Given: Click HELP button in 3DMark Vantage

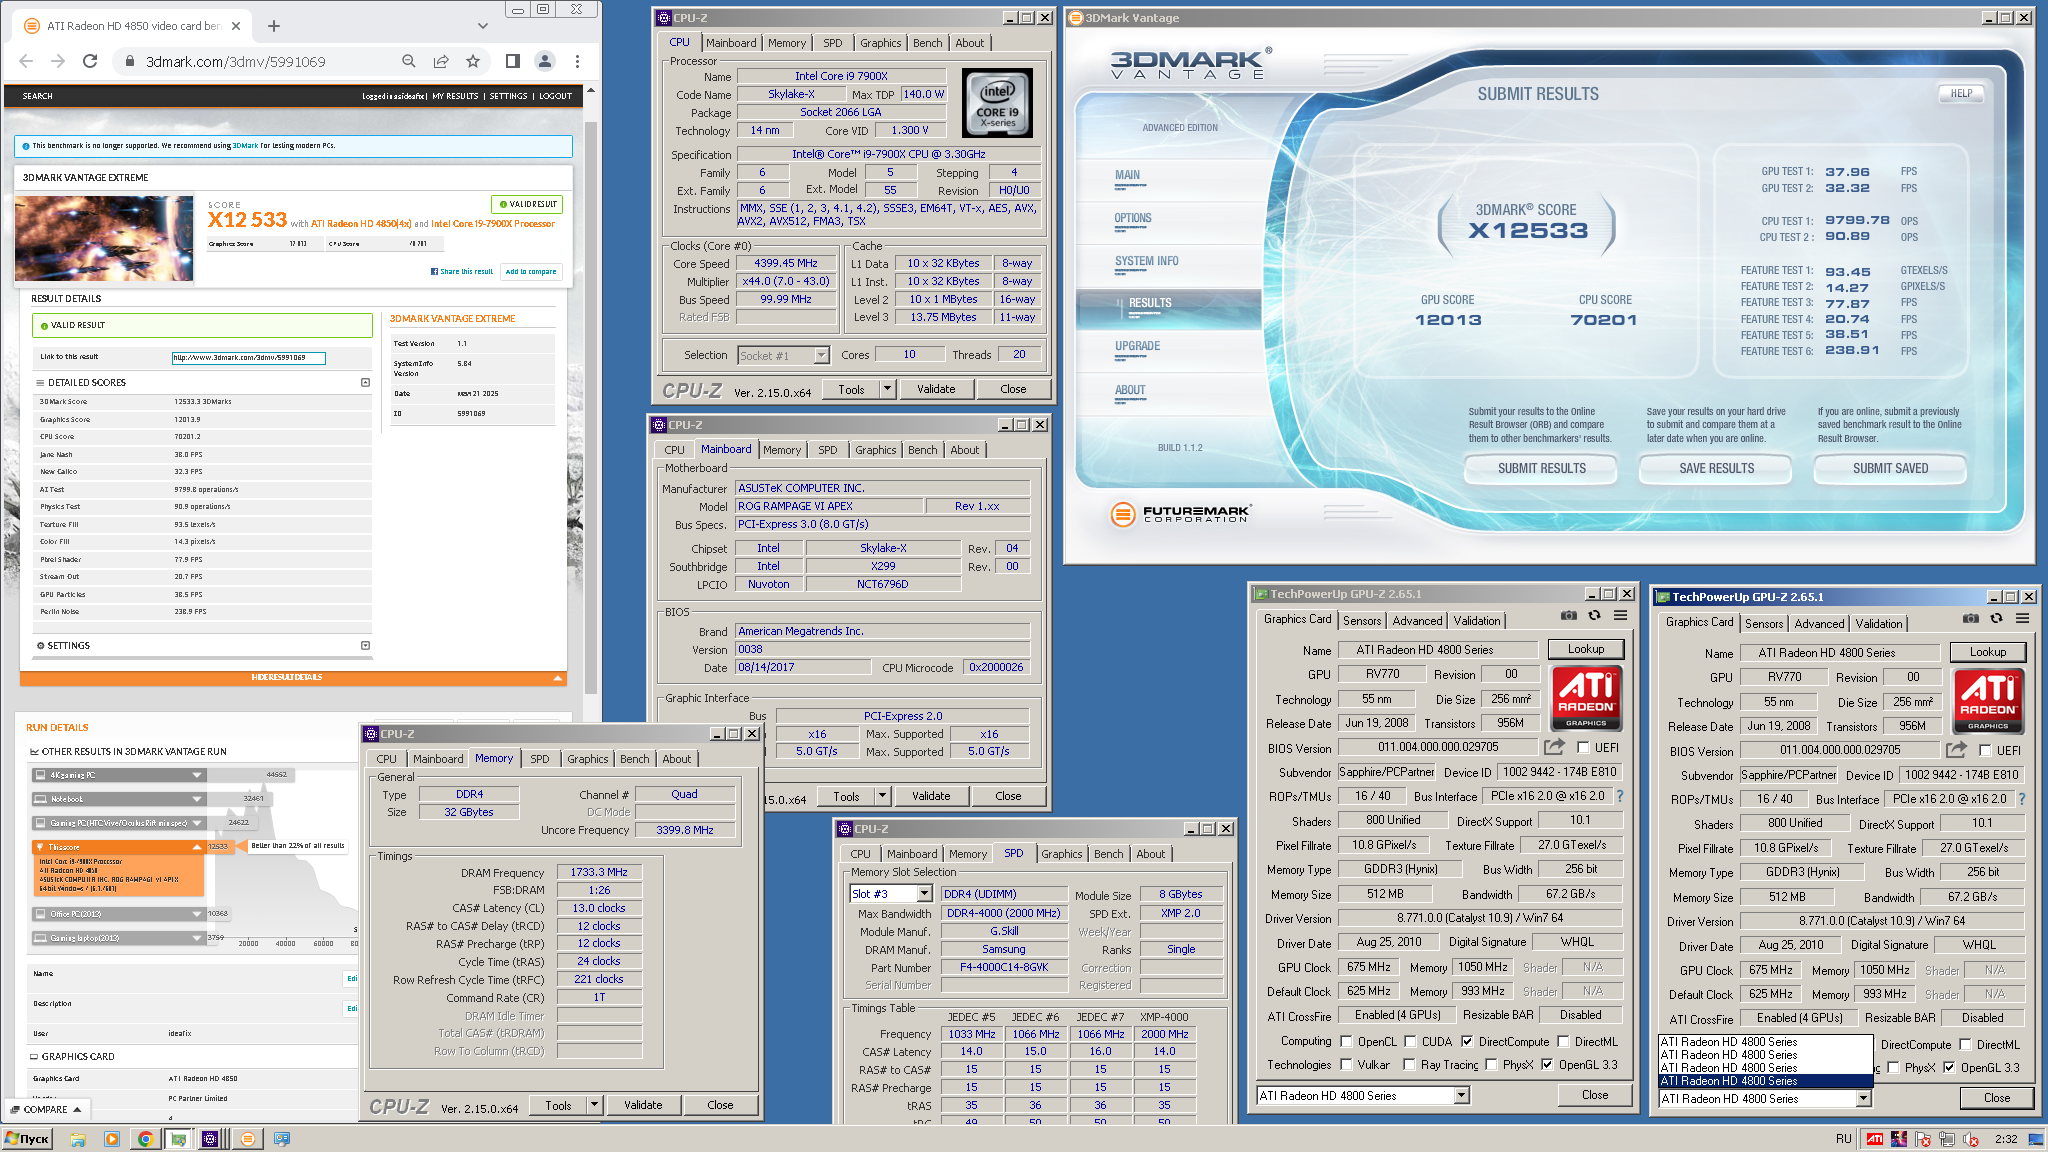Looking at the screenshot, I should pos(1961,93).
